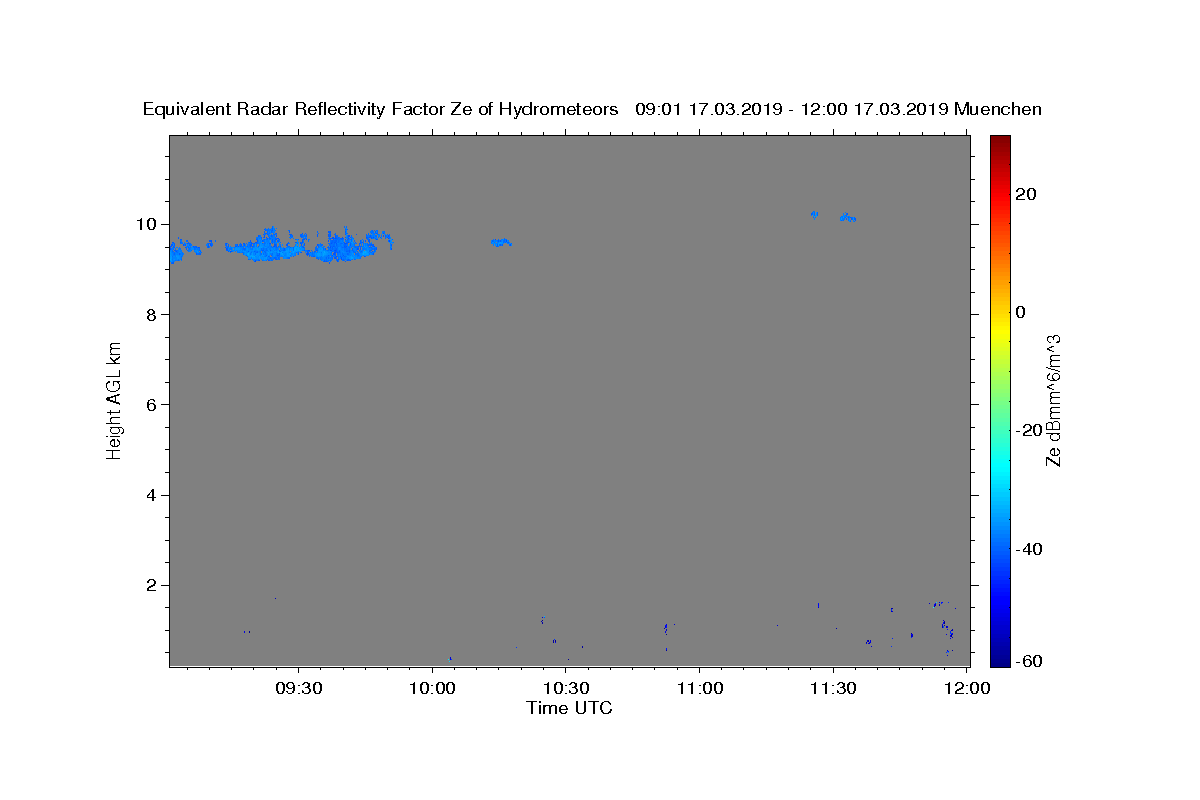Click the plot title text
Image resolution: width=1200 pixels, height=800 pixels.
tap(592, 109)
